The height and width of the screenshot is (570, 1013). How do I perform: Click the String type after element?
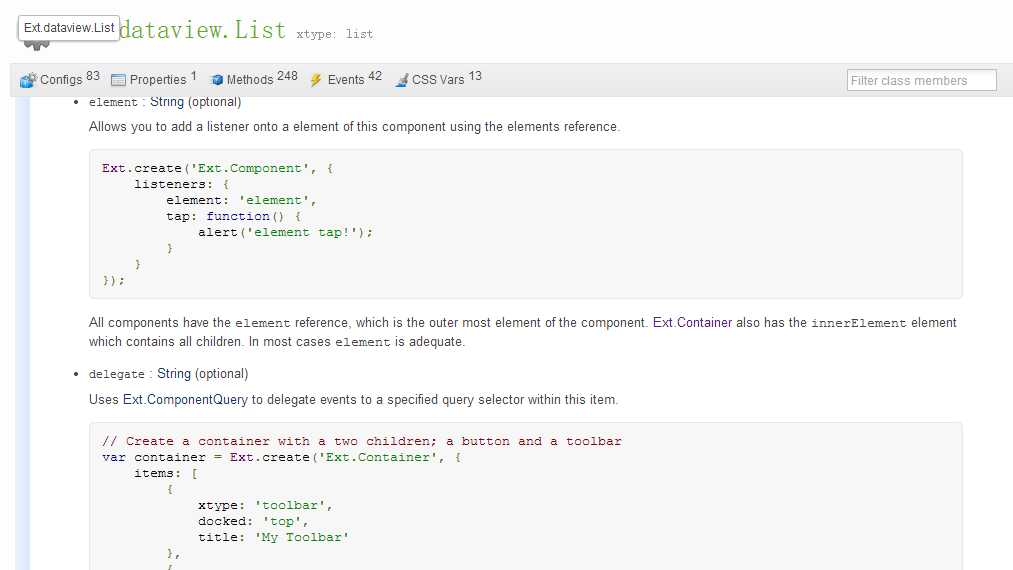[x=167, y=101]
